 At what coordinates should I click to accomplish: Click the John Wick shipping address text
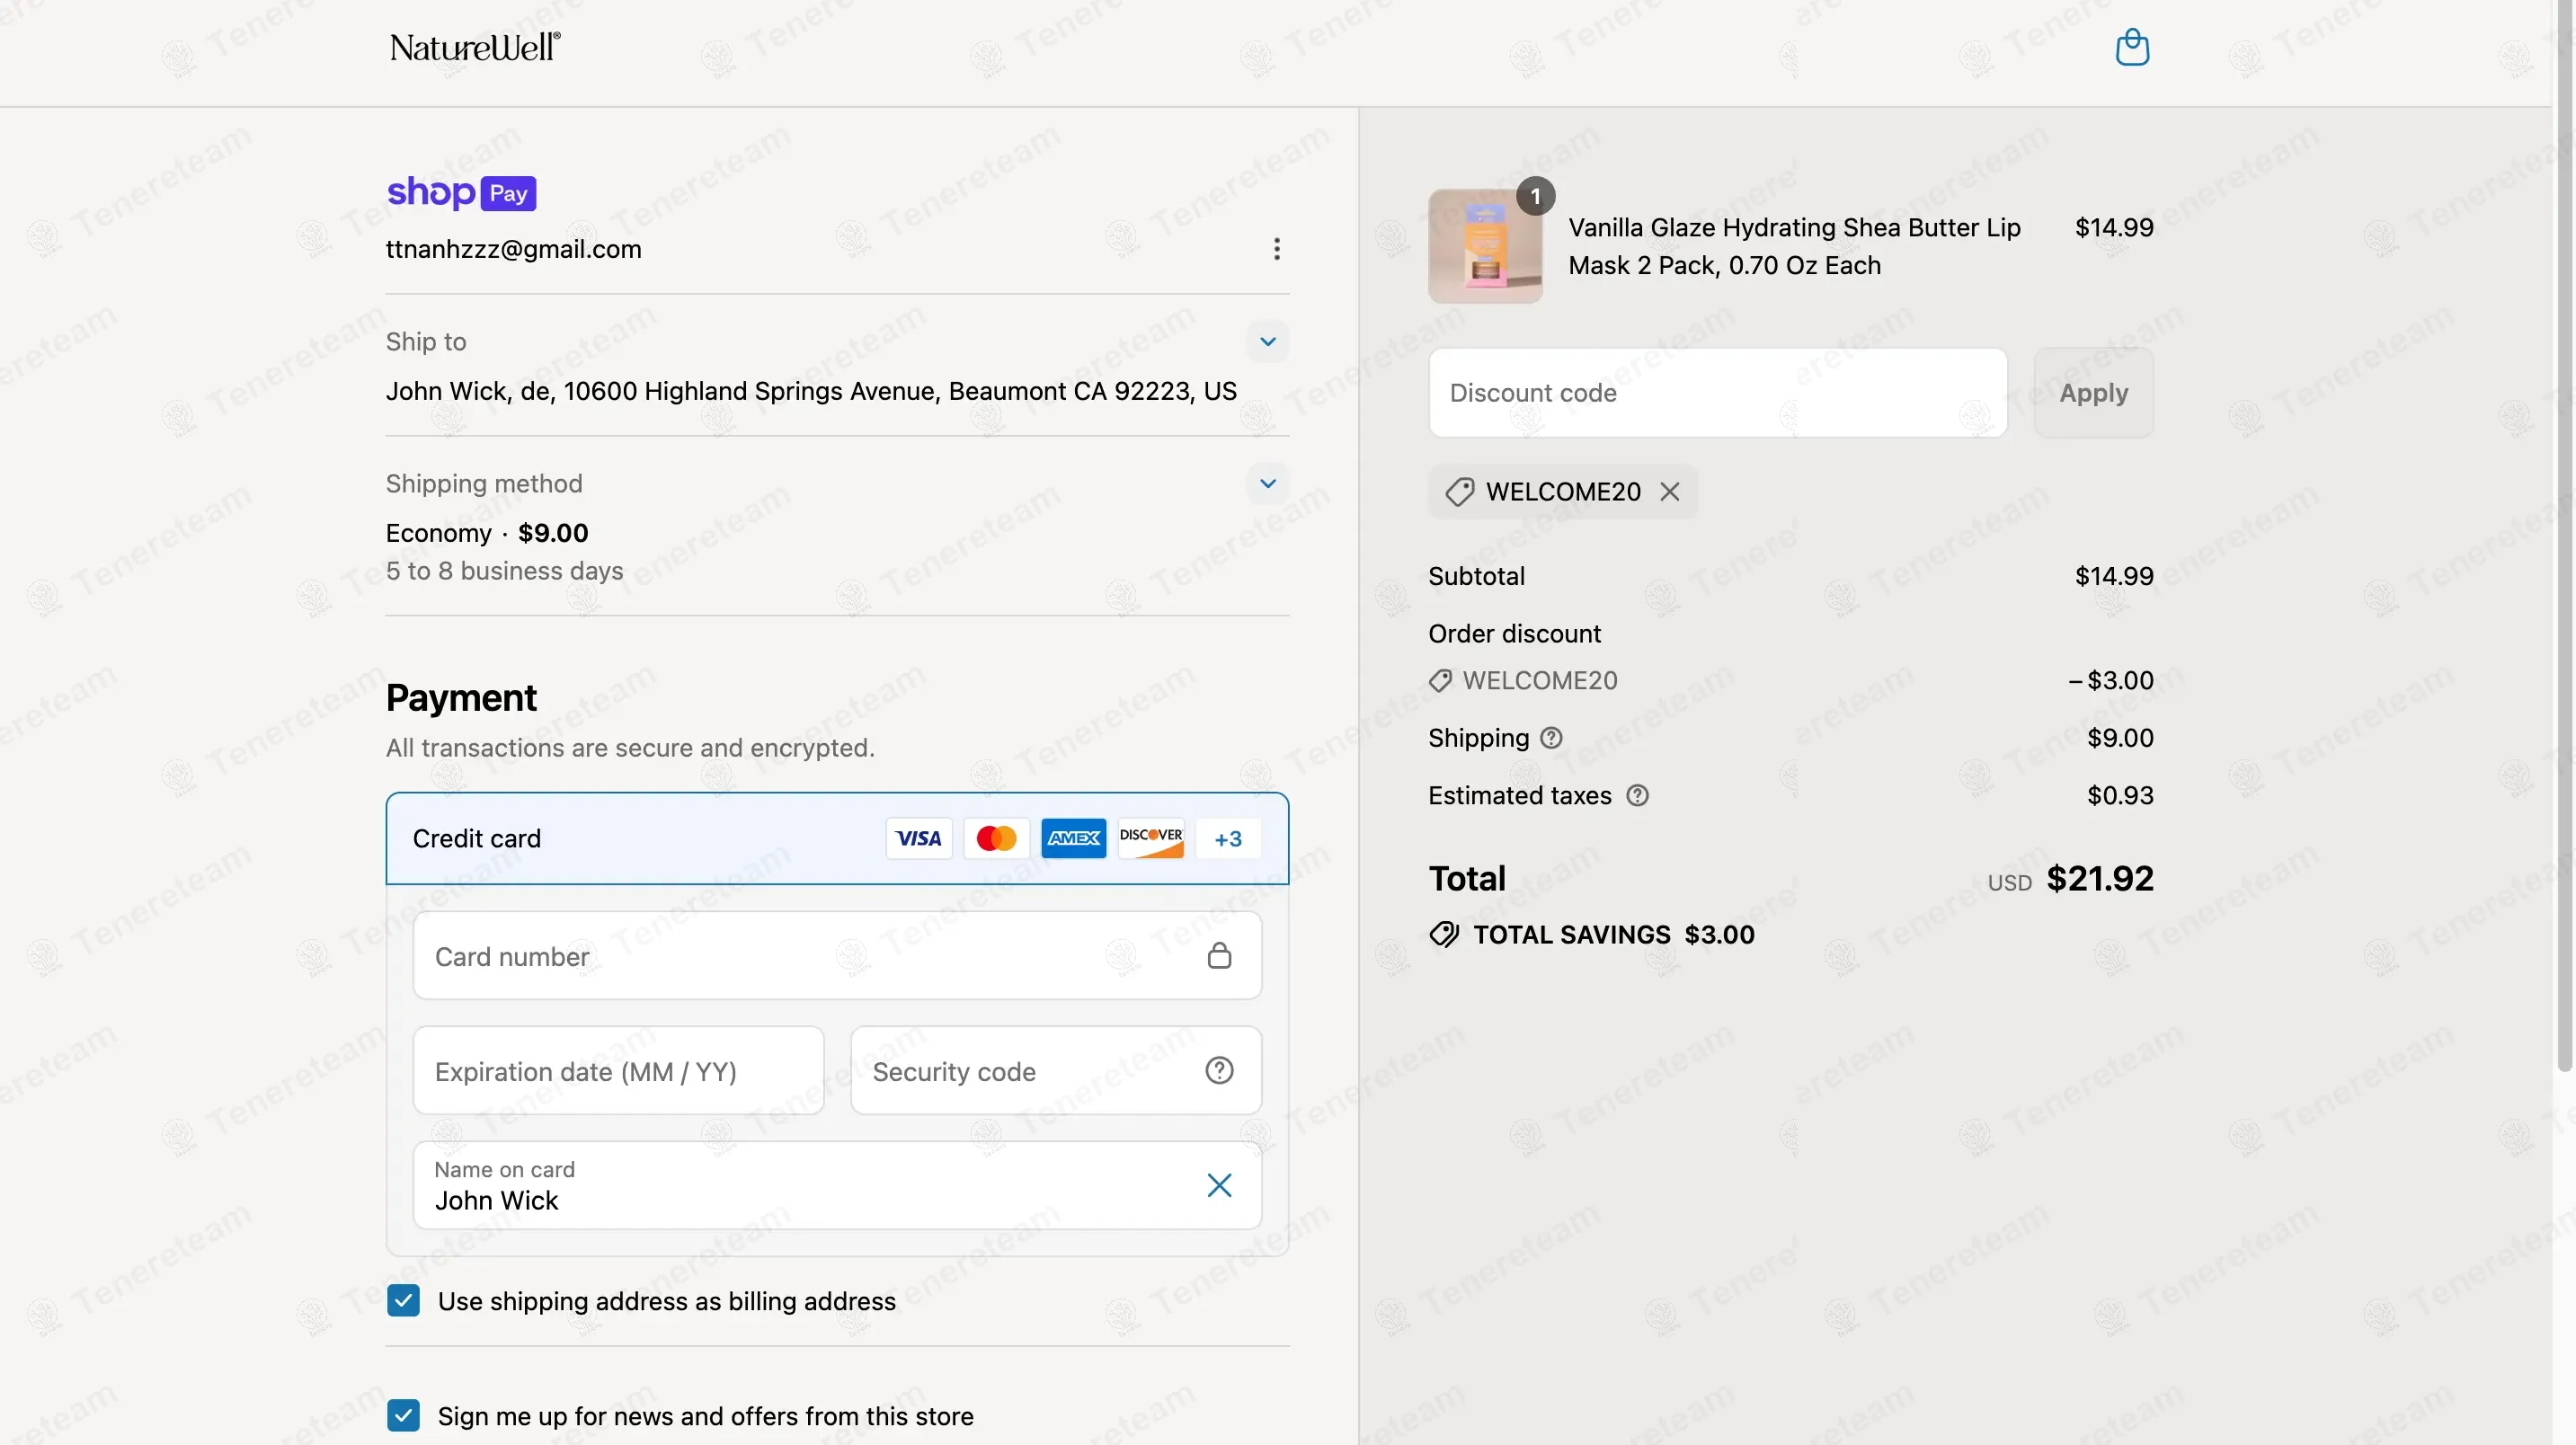(x=811, y=391)
